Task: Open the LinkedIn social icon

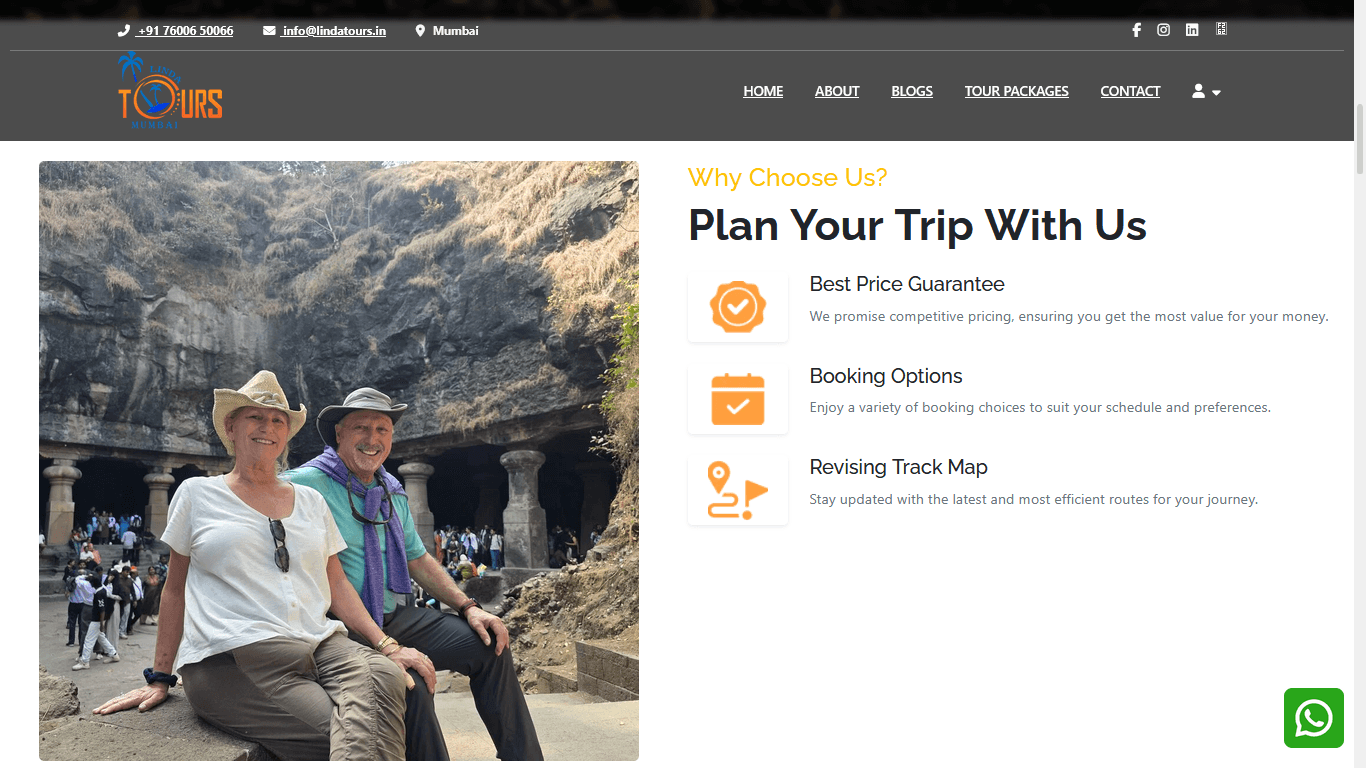Action: click(1192, 30)
